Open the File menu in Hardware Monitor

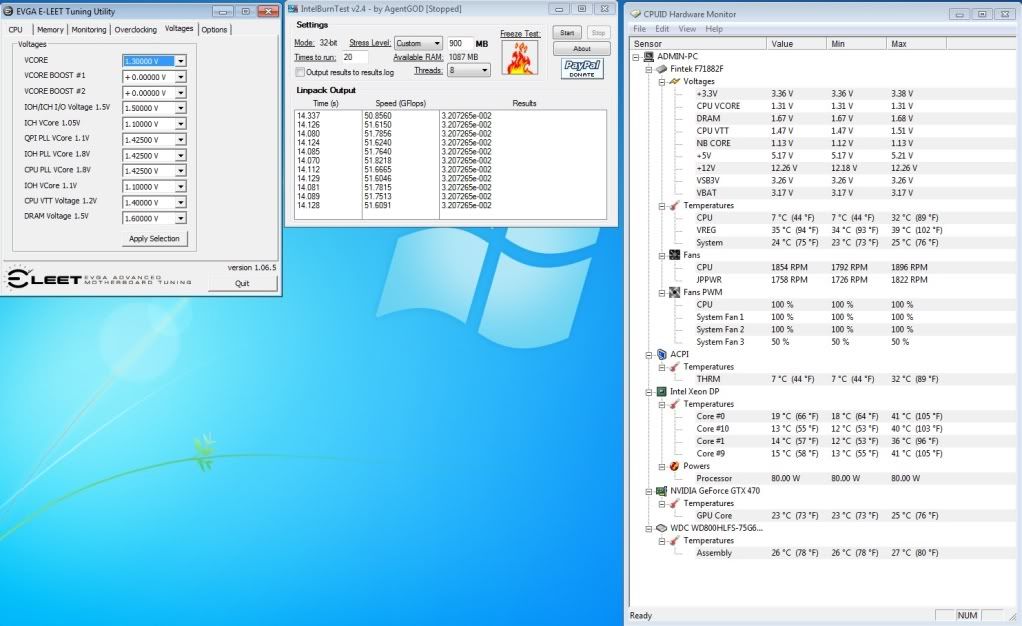pyautogui.click(x=639, y=29)
